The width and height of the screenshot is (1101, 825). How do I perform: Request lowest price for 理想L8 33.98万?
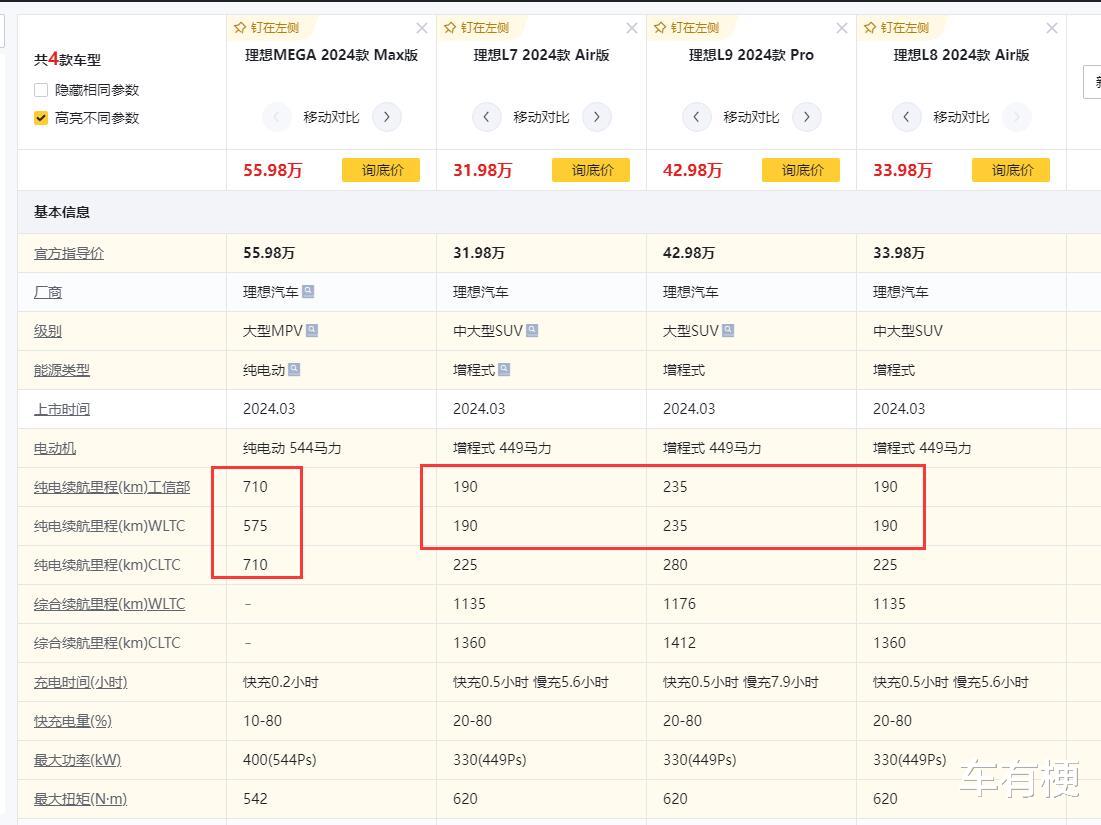(x=1011, y=170)
